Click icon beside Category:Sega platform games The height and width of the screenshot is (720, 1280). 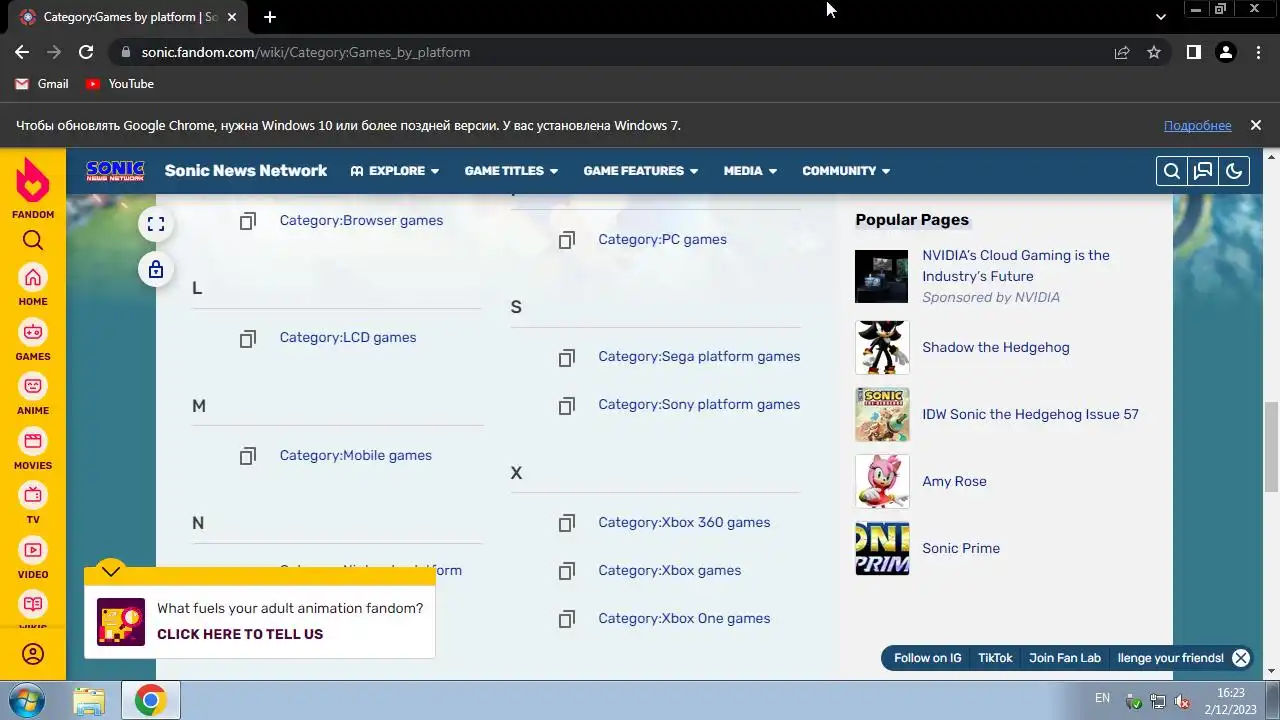(567, 357)
